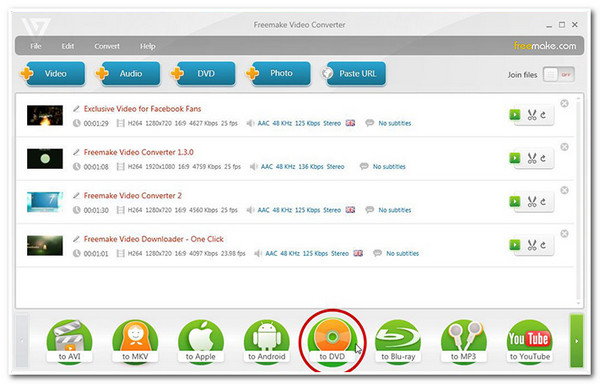
Task: Open the Edit menu
Action: [x=68, y=46]
